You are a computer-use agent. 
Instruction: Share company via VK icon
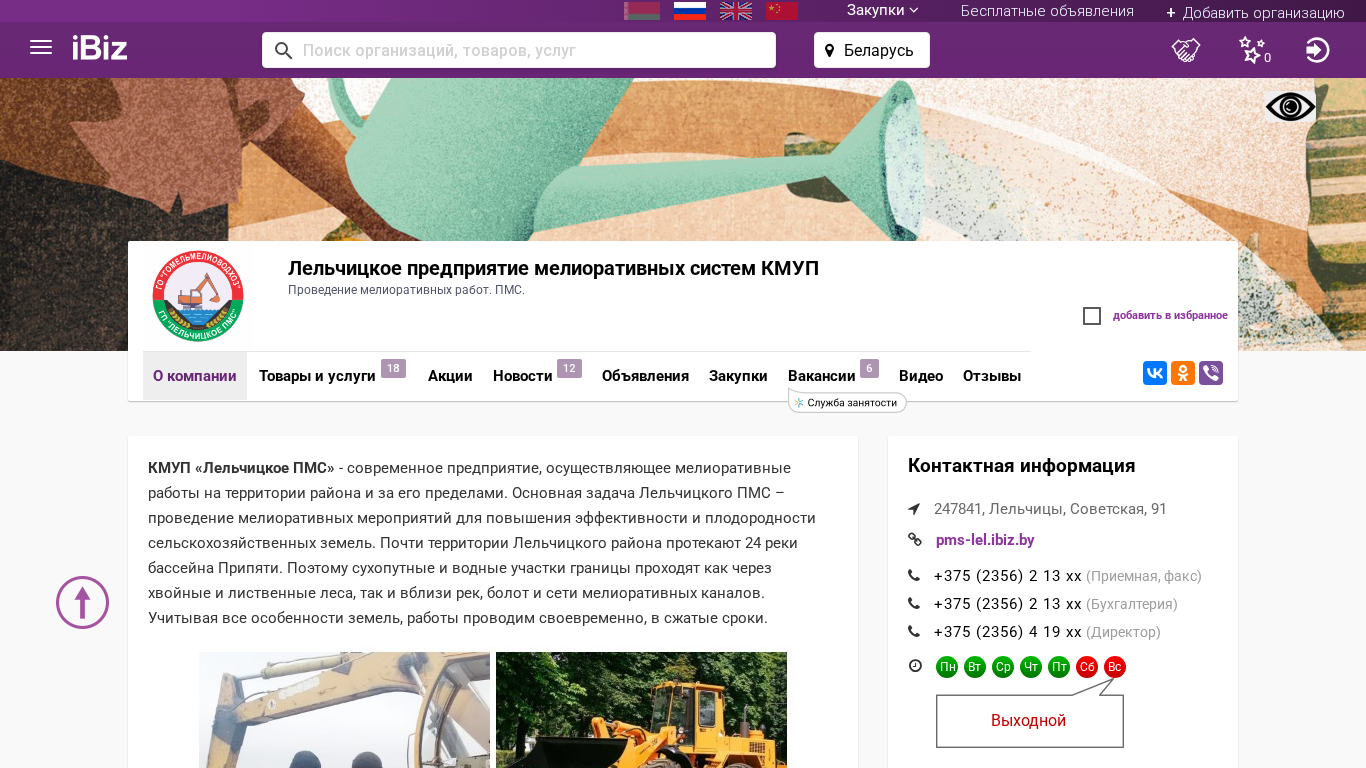1155,374
